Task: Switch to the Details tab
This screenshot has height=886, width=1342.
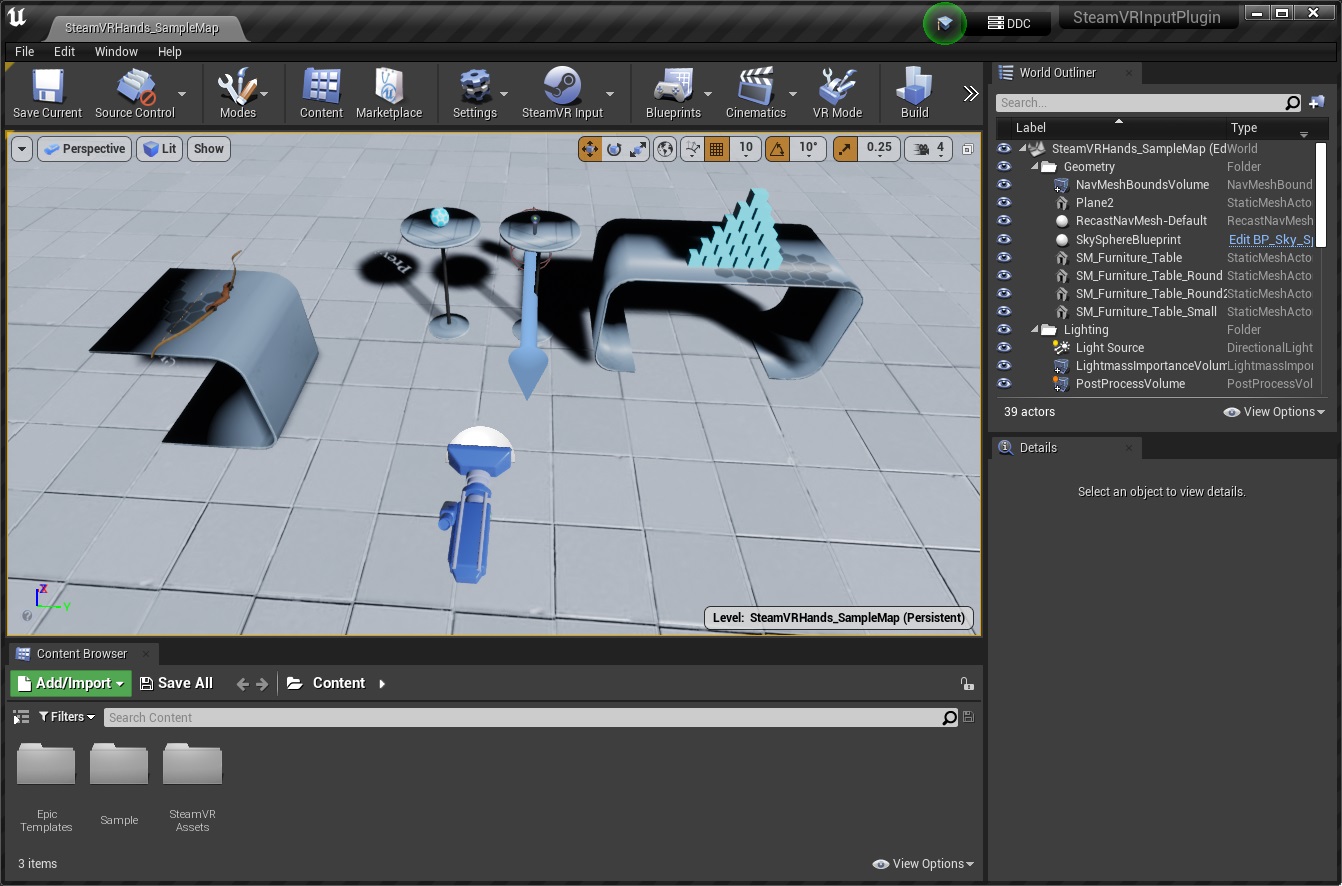Action: click(1037, 448)
